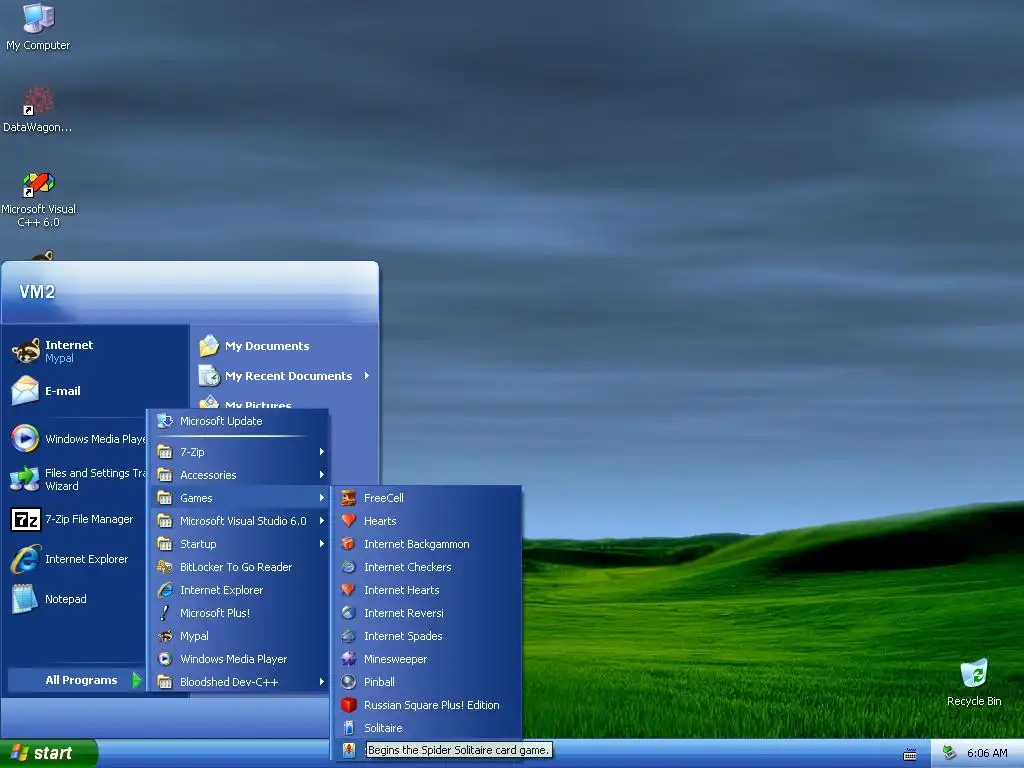Select the DataWagon desktop shortcut icon
1024x768 pixels.
click(38, 101)
